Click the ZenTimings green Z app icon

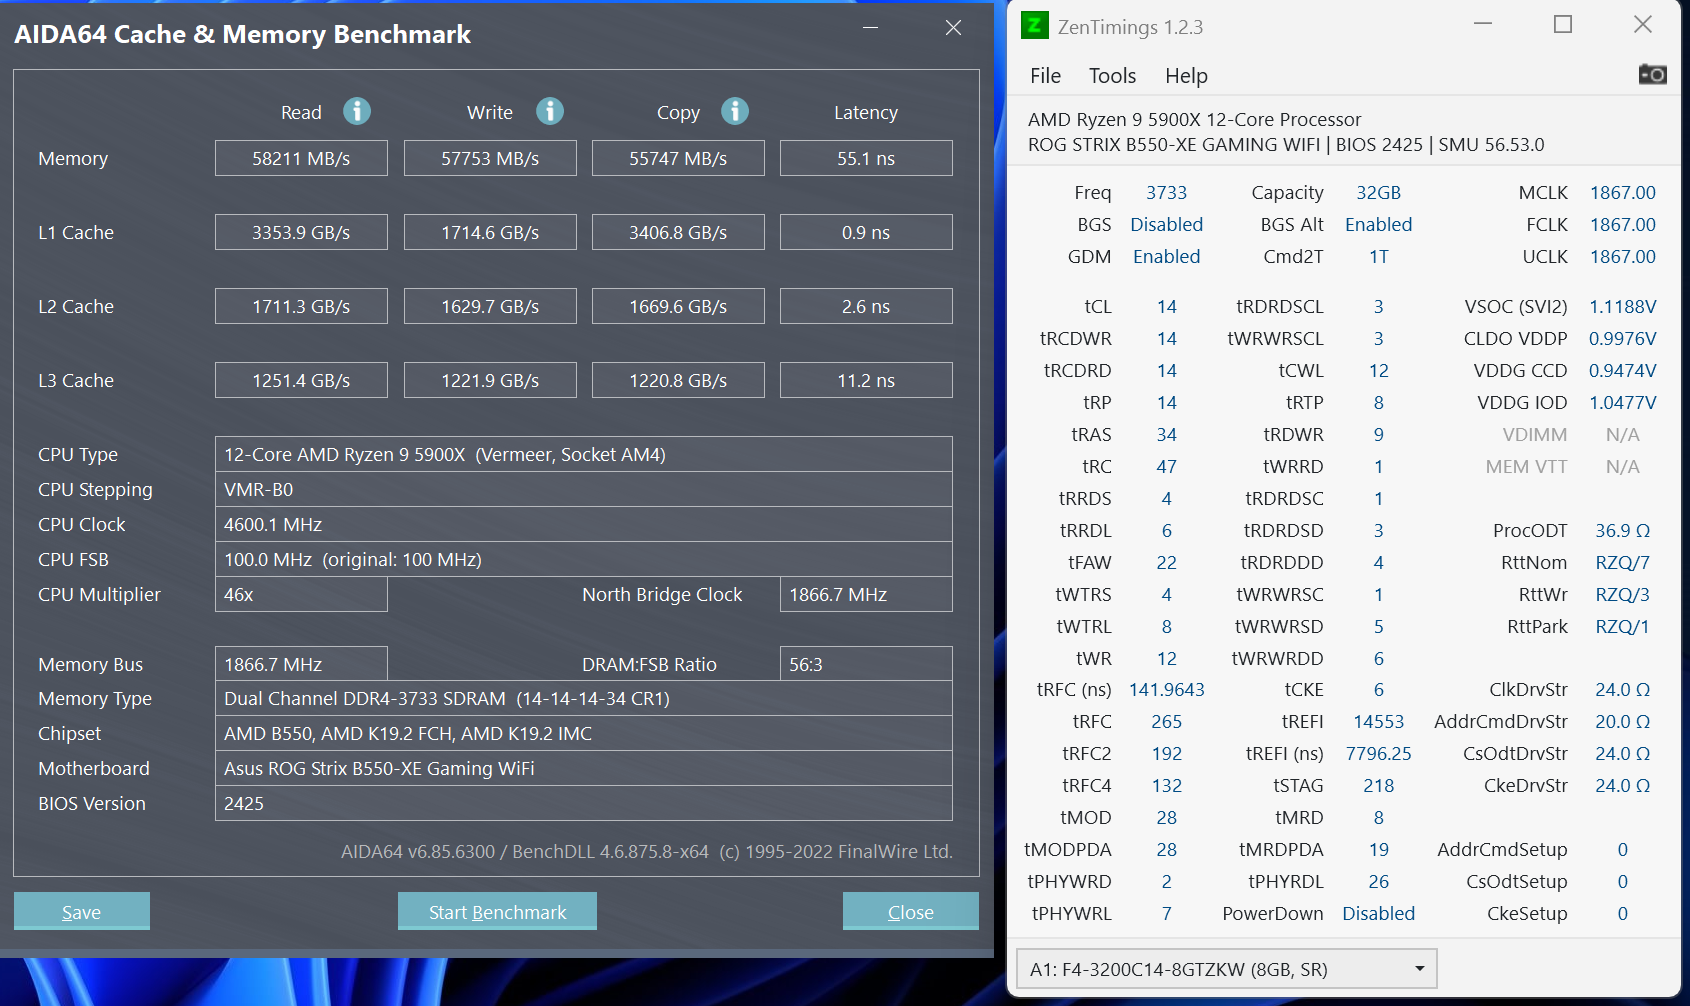point(1034,25)
